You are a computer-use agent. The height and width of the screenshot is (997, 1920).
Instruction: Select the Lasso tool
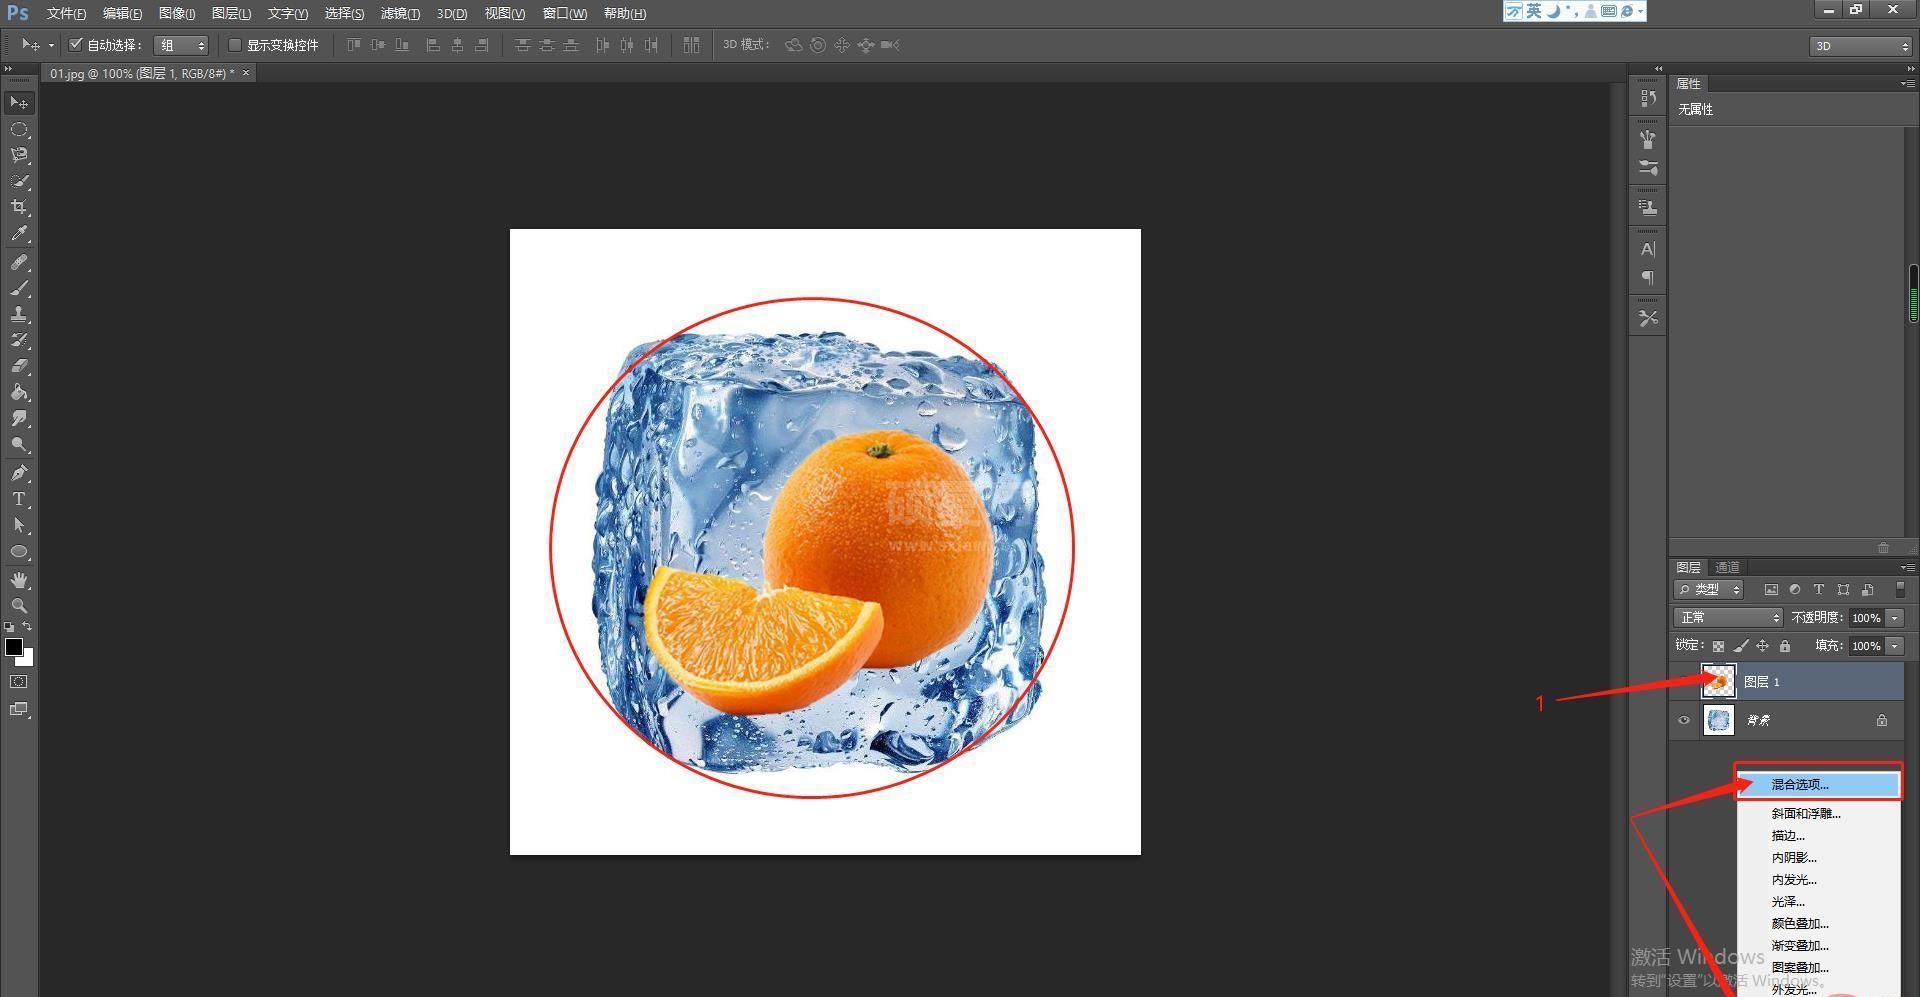(19, 155)
